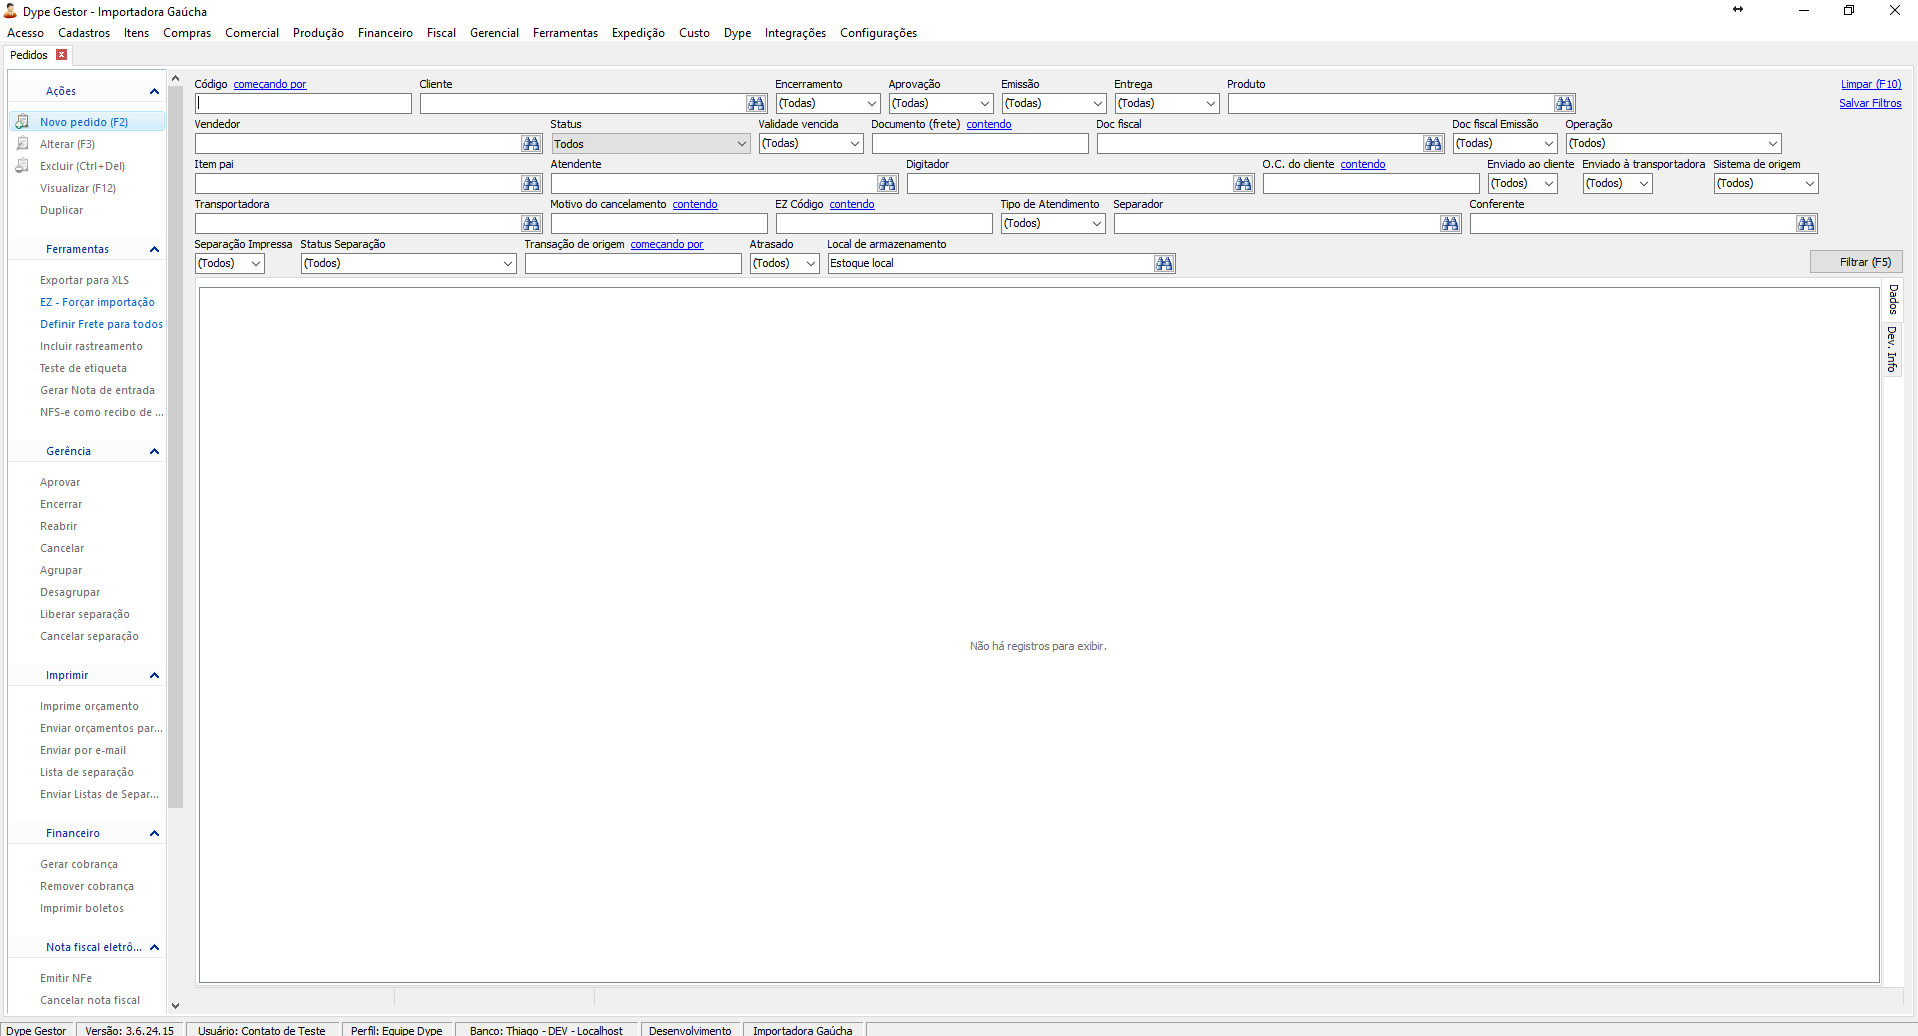Image resolution: width=1918 pixels, height=1036 pixels.
Task: Open the Conferente lookup binoculars icon
Action: (x=1806, y=224)
